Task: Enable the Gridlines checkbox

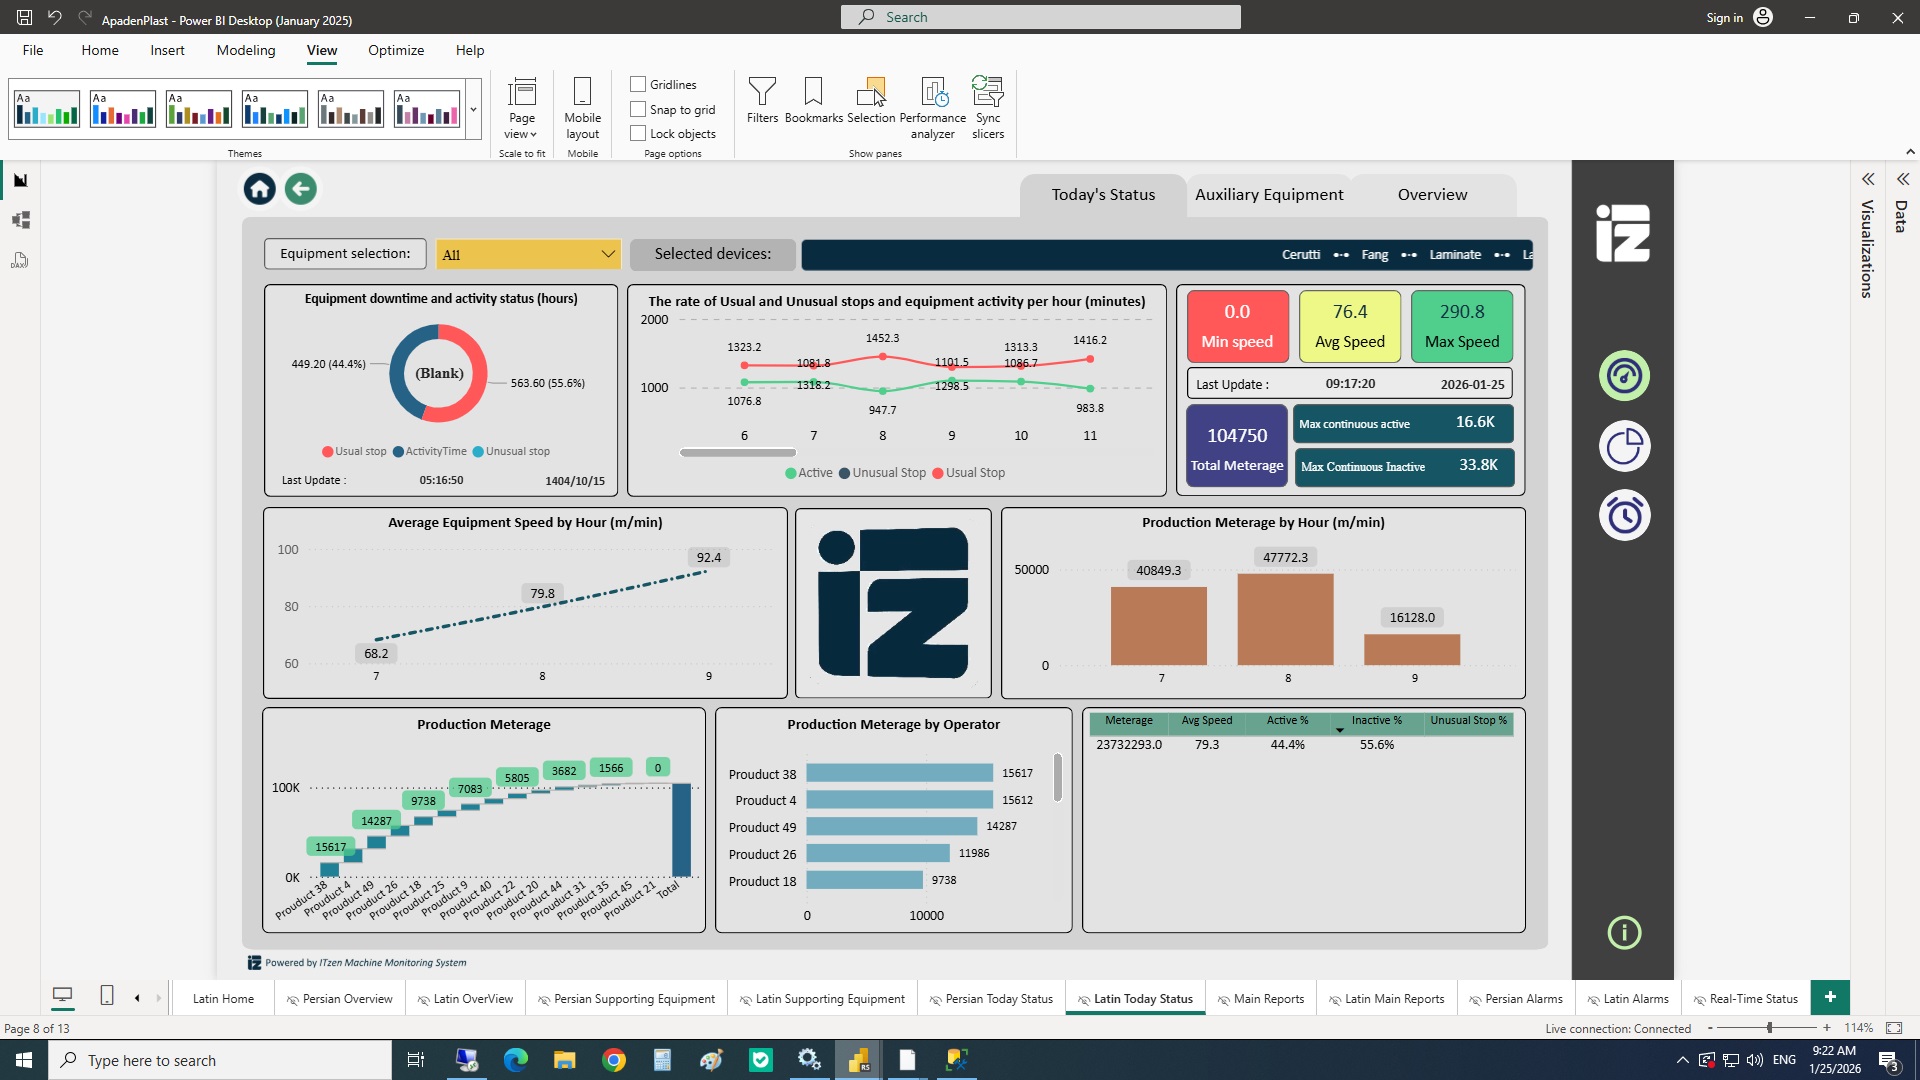Action: (638, 84)
